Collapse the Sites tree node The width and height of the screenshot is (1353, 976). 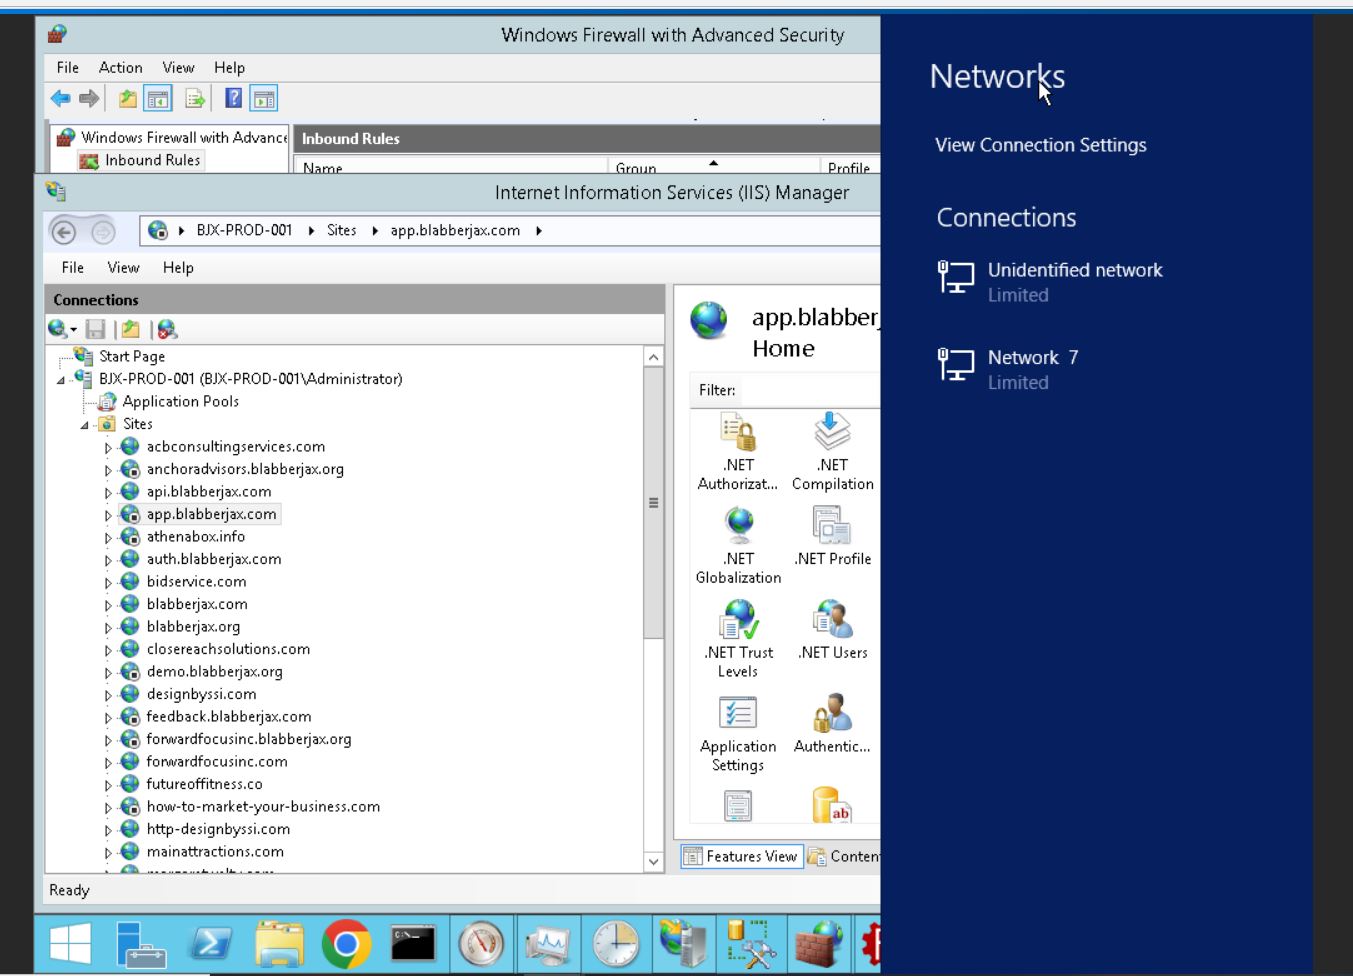coord(85,425)
